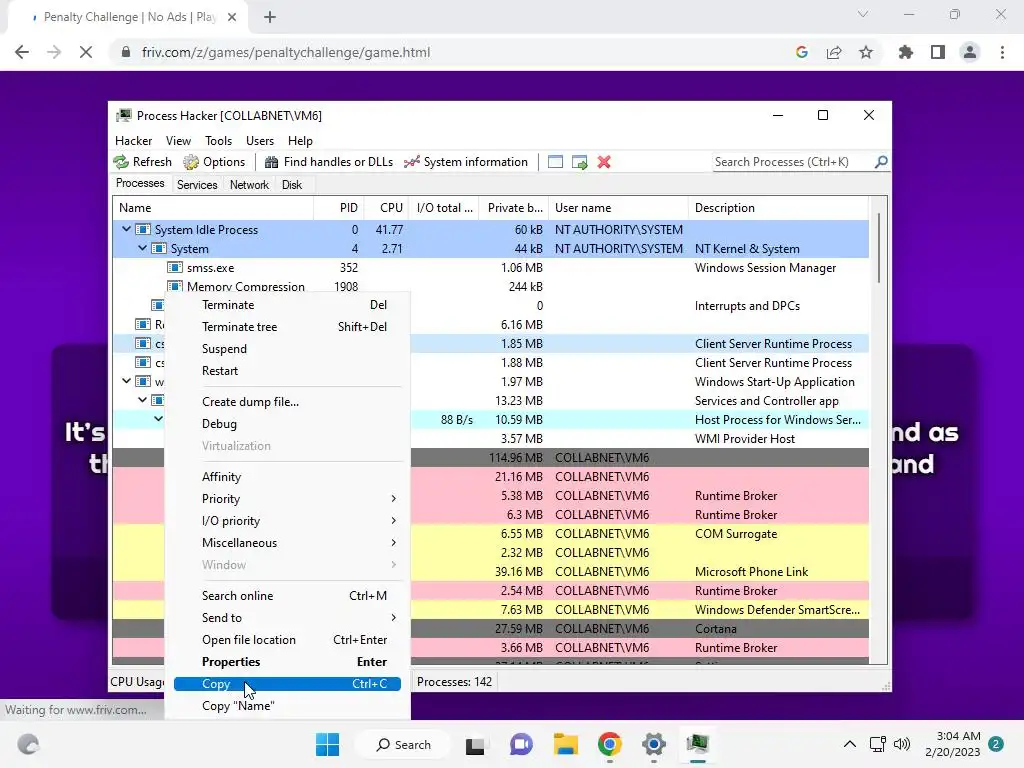Stop loading the Chrome page
Image resolution: width=1024 pixels, height=768 pixels.
click(86, 52)
